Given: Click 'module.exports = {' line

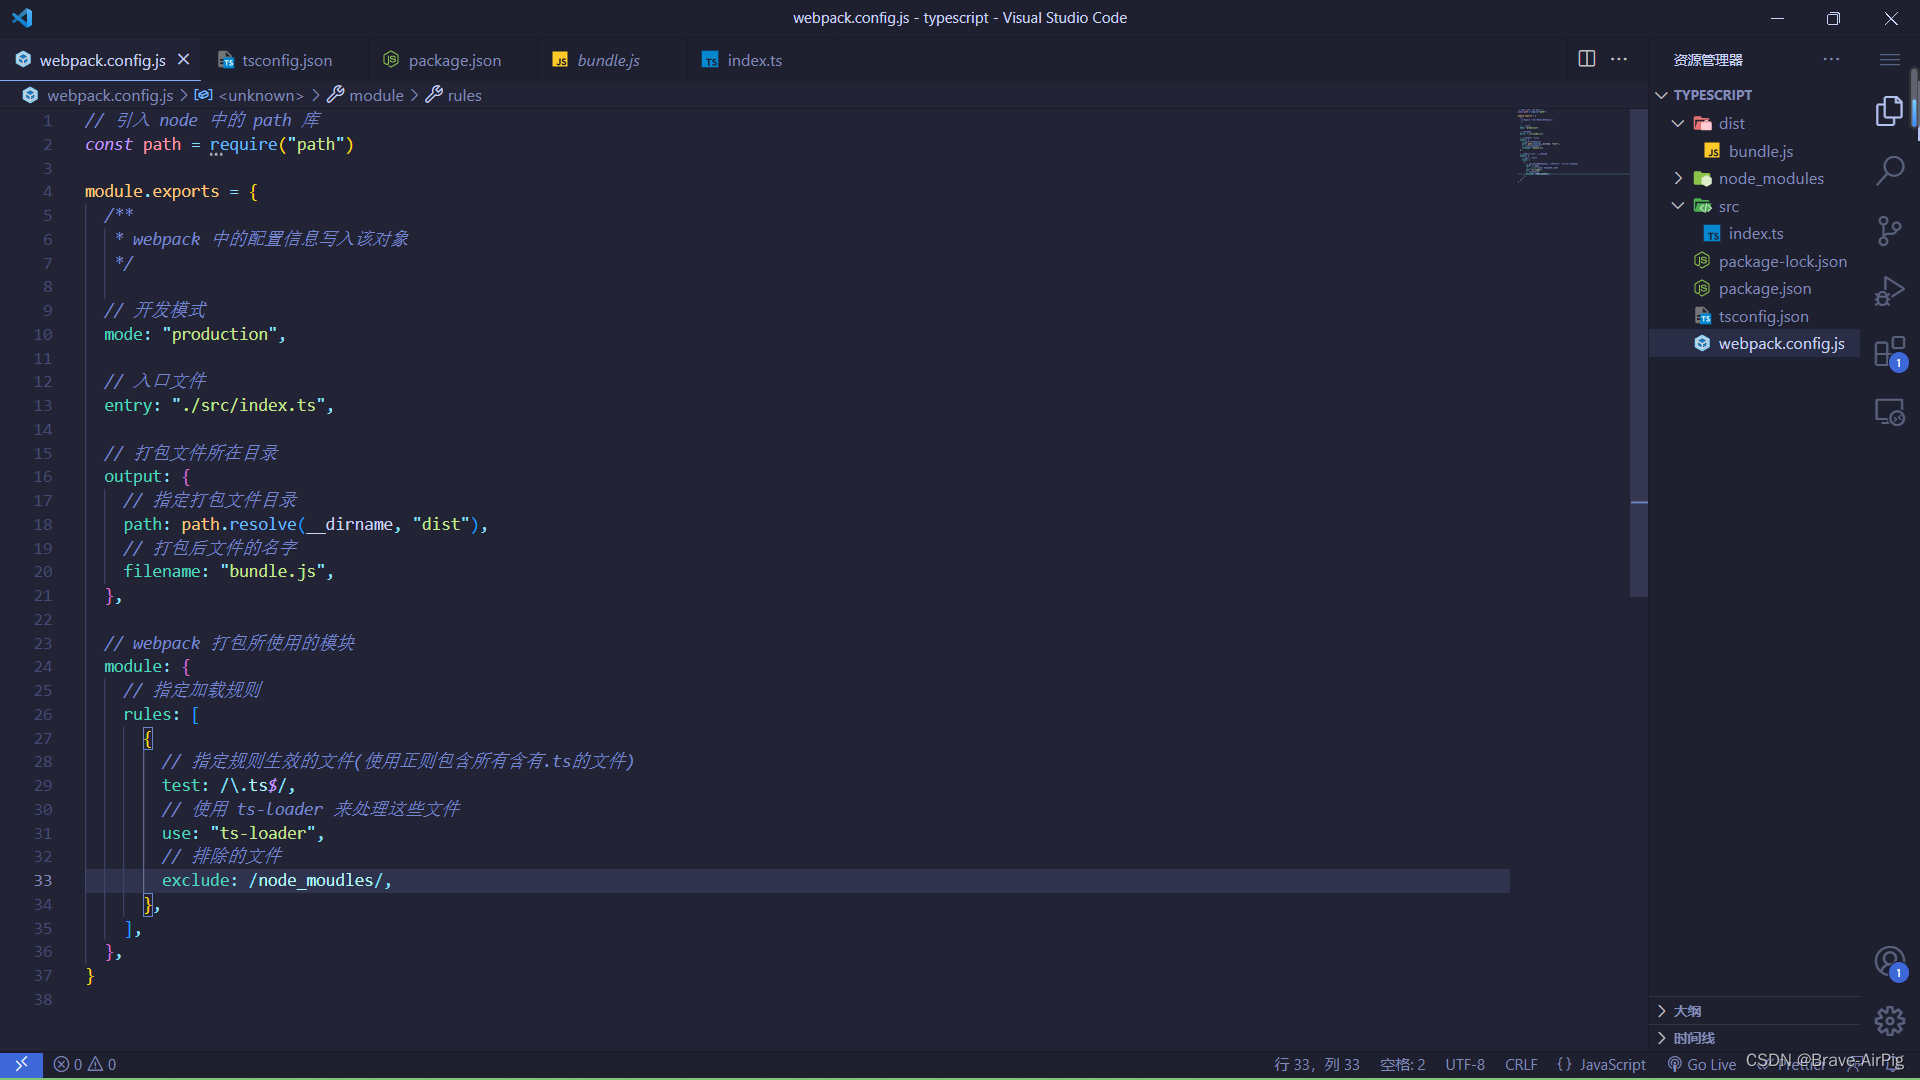Looking at the screenshot, I should (171, 191).
